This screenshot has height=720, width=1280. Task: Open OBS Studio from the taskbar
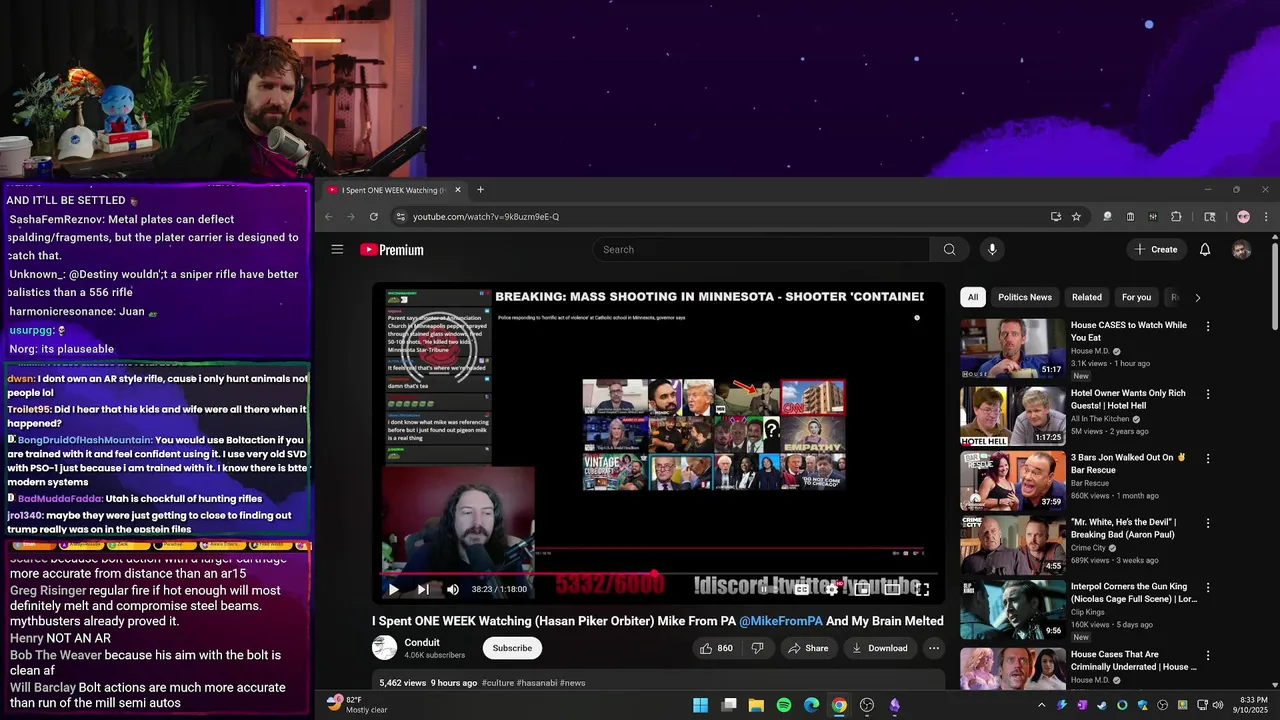click(867, 705)
